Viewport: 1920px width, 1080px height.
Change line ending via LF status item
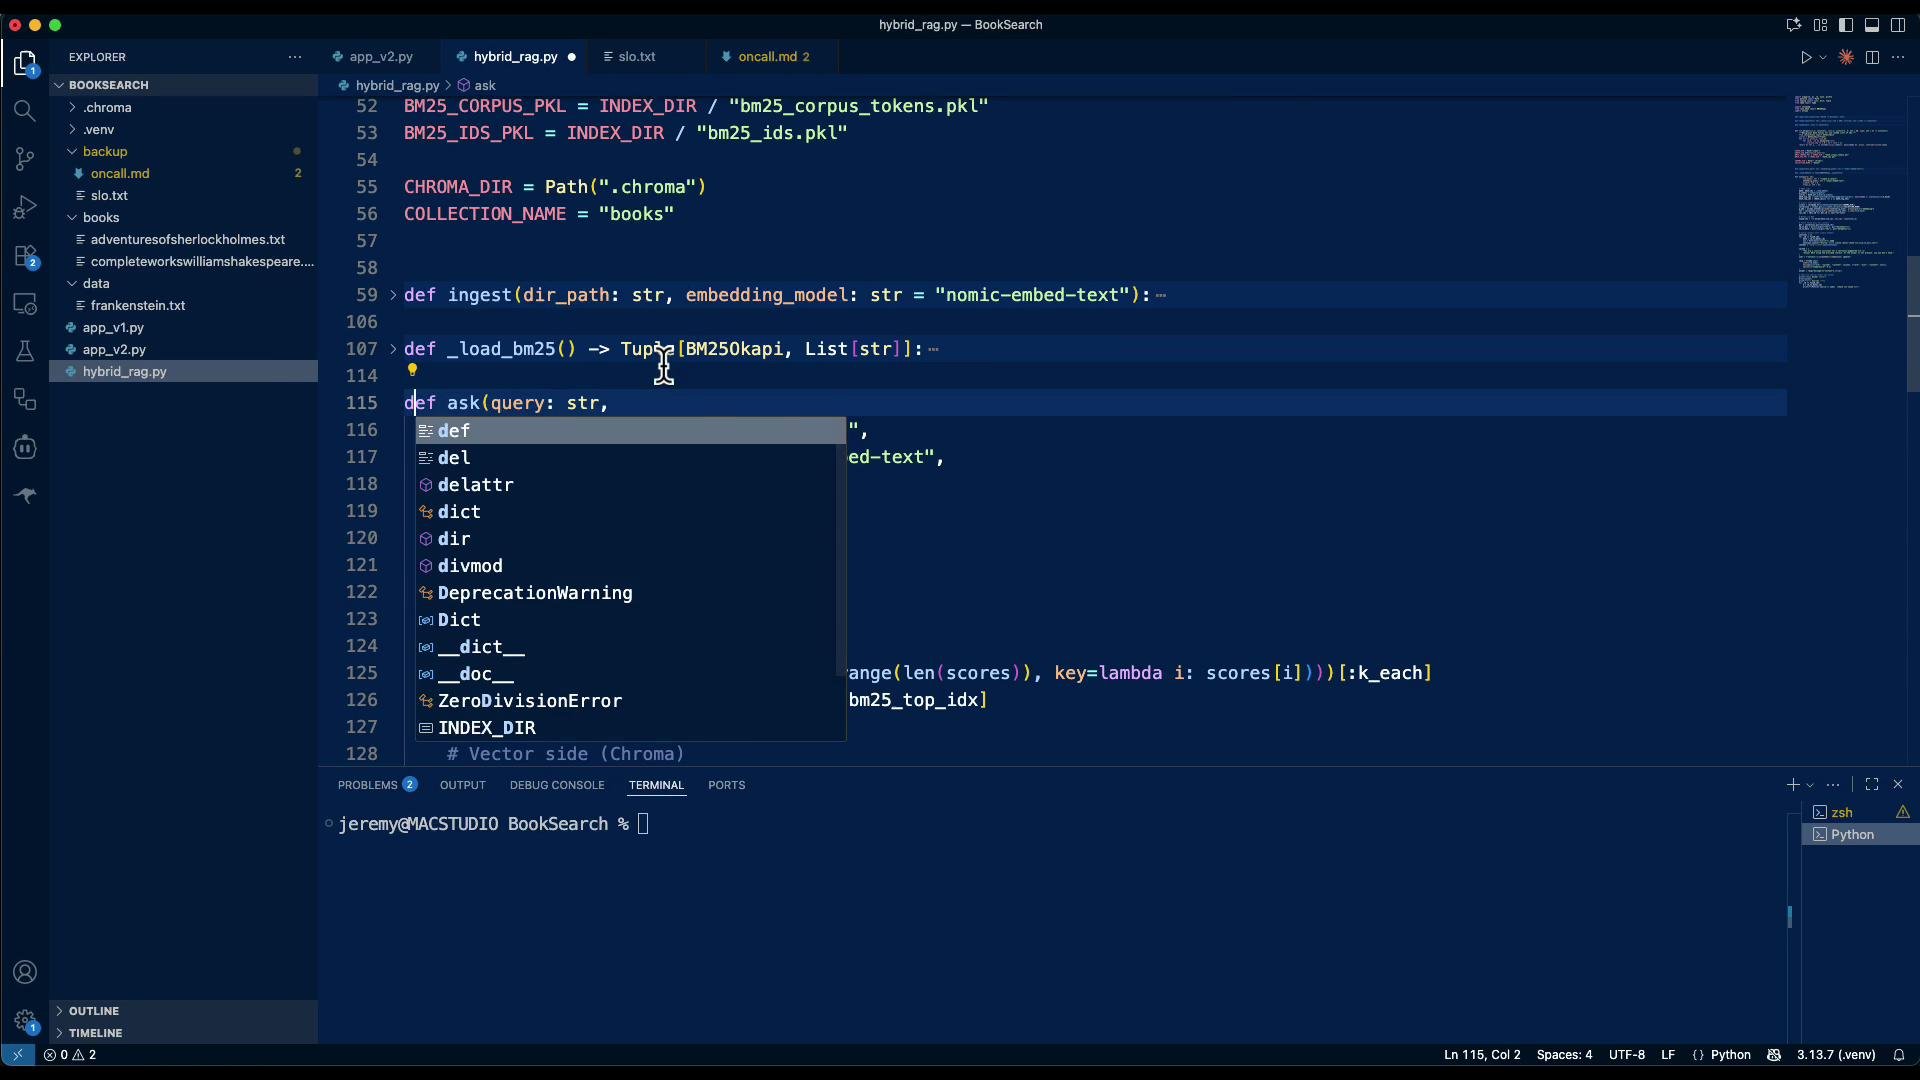[x=1668, y=1055]
